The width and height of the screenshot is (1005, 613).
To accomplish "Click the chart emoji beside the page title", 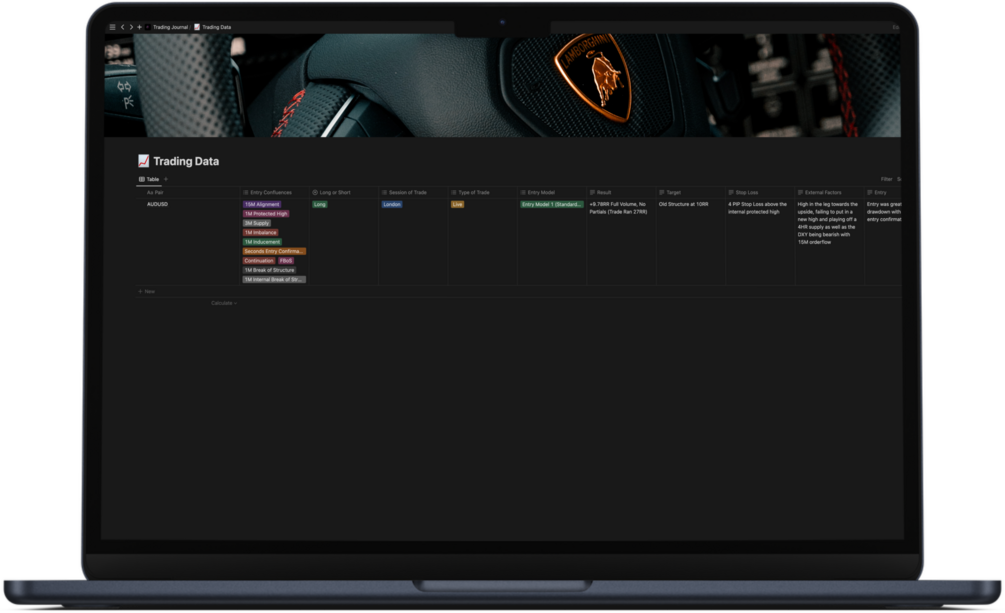I will coord(144,161).
